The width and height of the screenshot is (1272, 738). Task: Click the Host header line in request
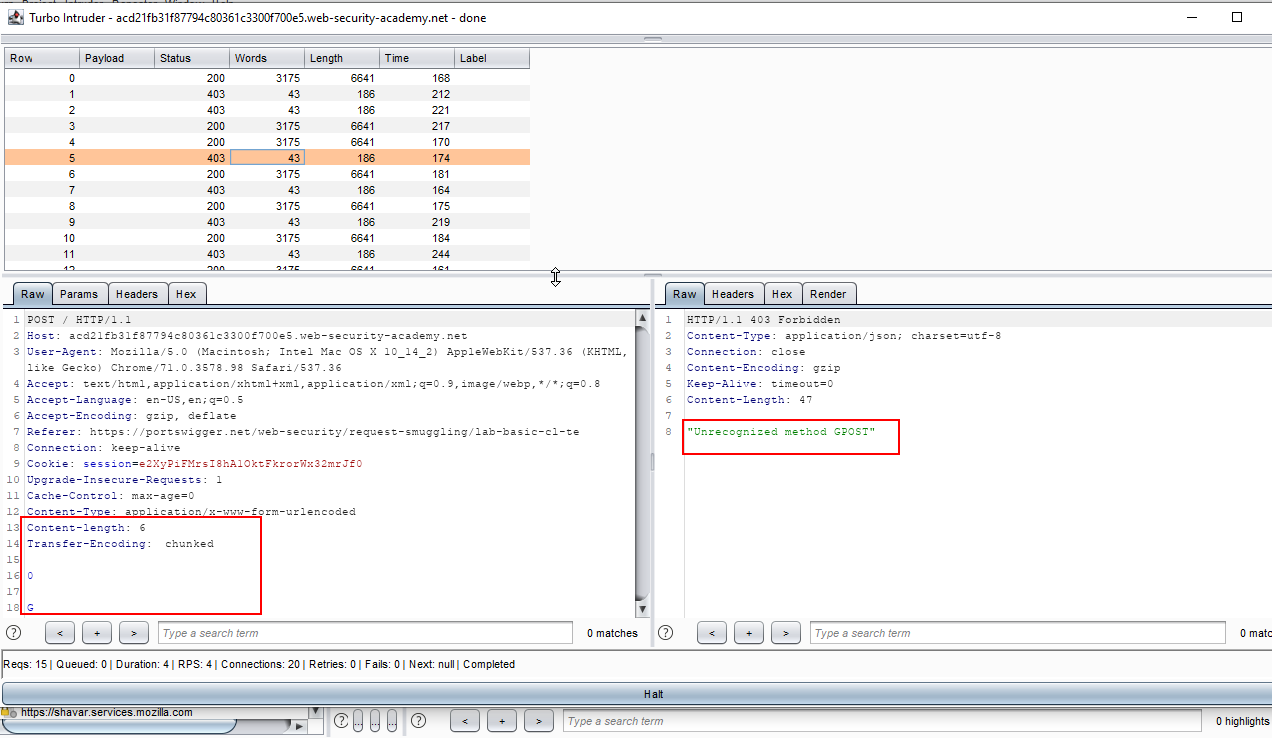(x=247, y=336)
